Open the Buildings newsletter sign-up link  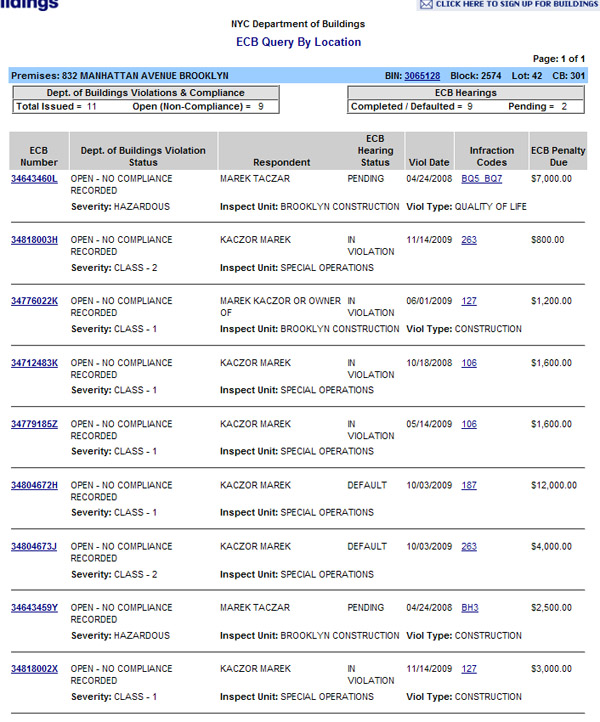(x=516, y=5)
